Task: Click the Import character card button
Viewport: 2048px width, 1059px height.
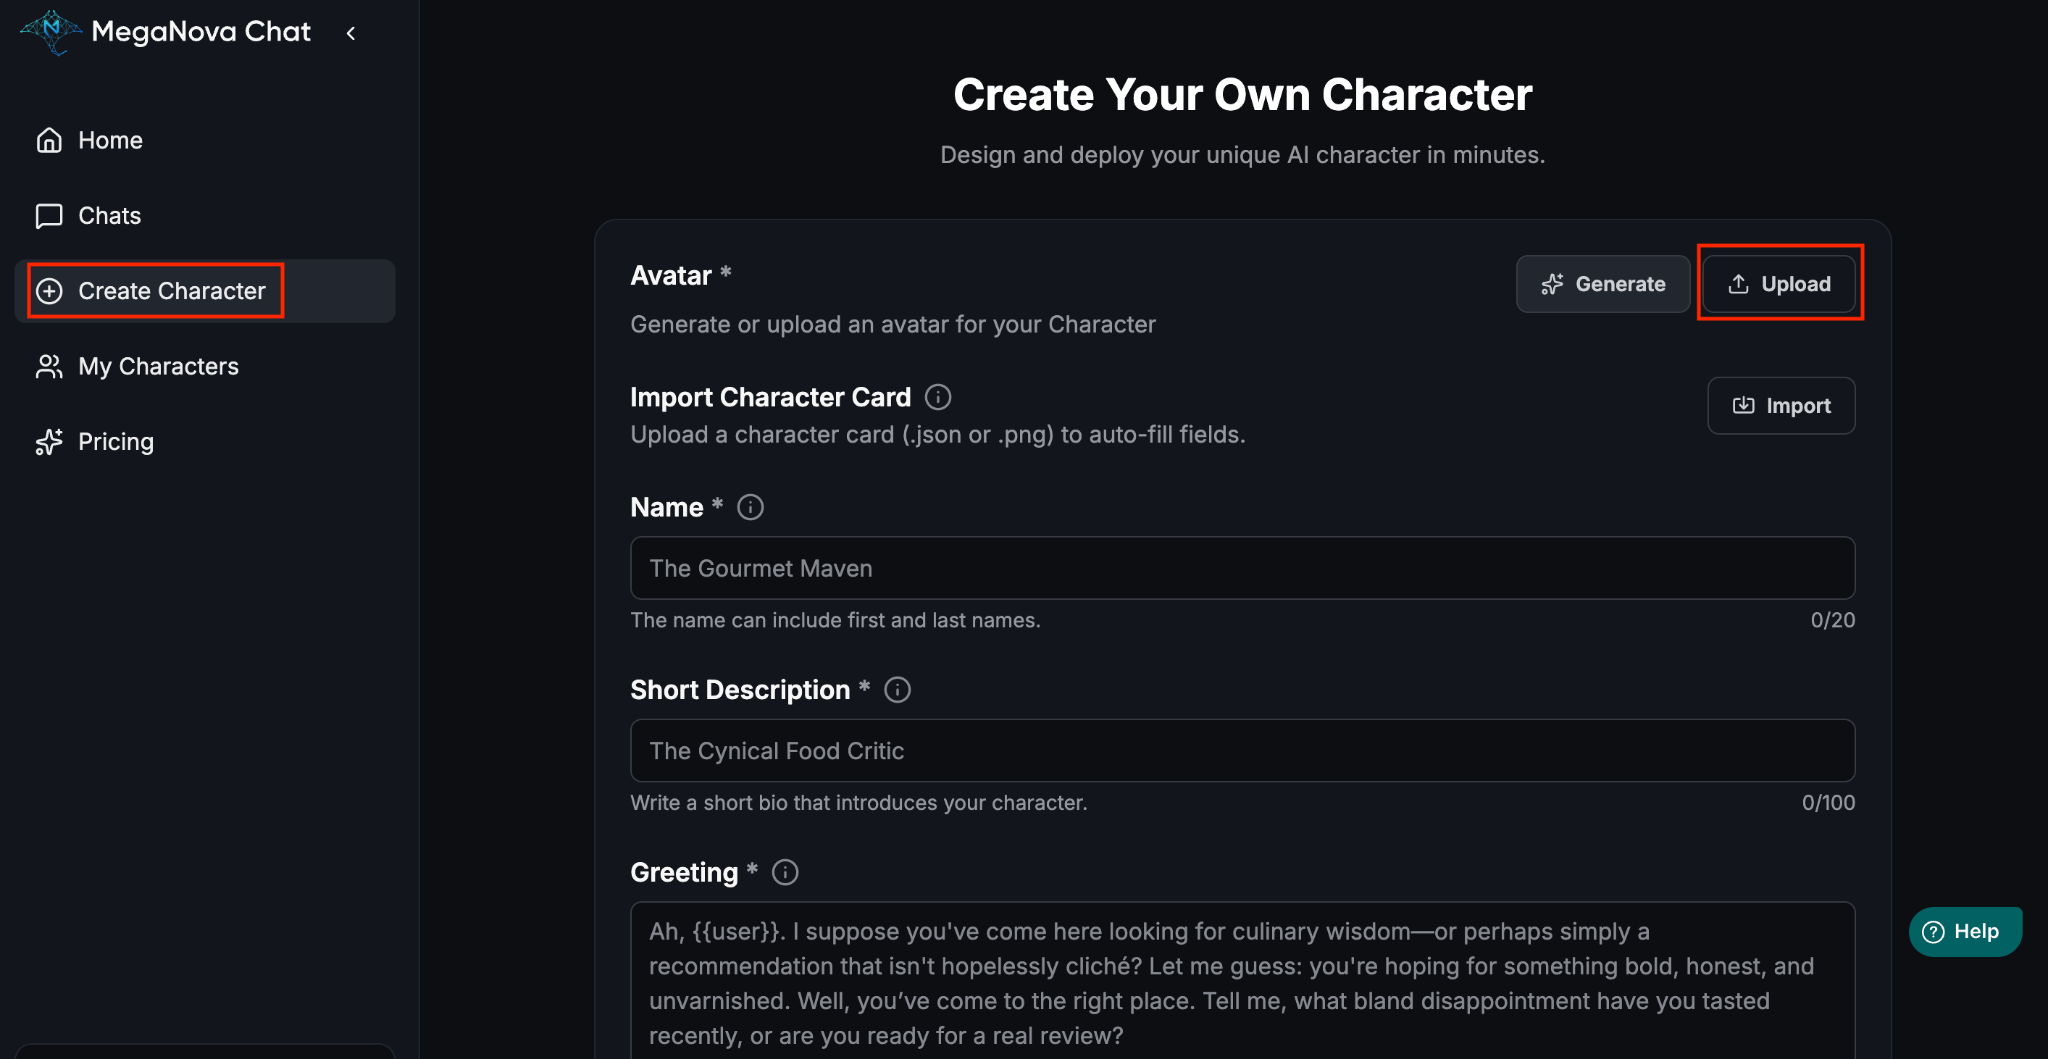Action: click(x=1781, y=405)
